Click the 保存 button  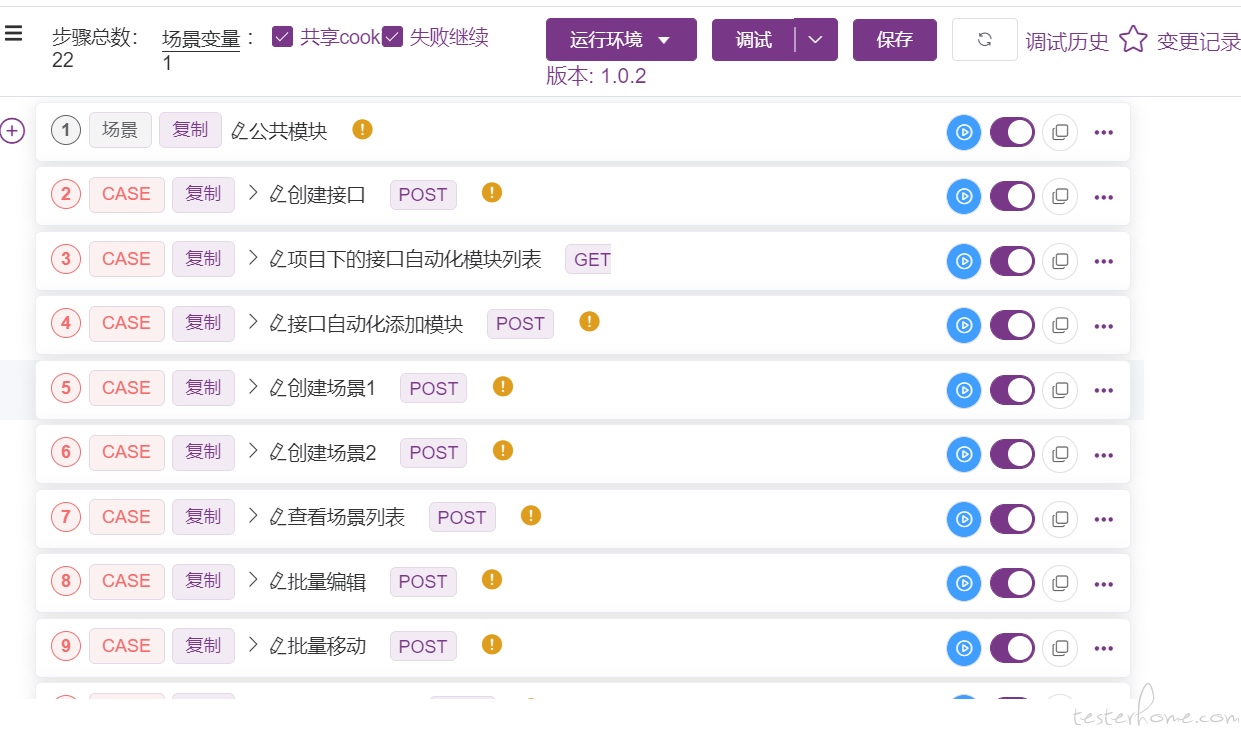coord(895,40)
